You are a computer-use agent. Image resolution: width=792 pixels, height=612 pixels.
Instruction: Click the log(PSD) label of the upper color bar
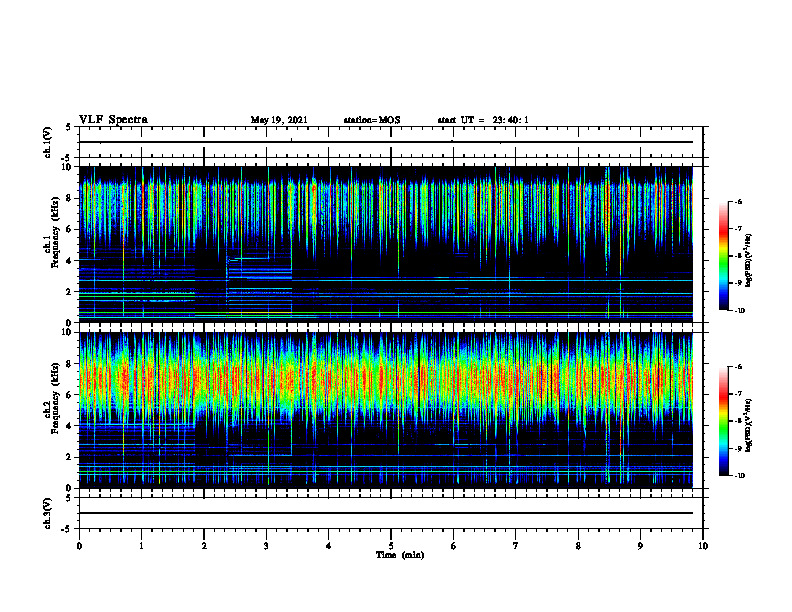pos(749,261)
